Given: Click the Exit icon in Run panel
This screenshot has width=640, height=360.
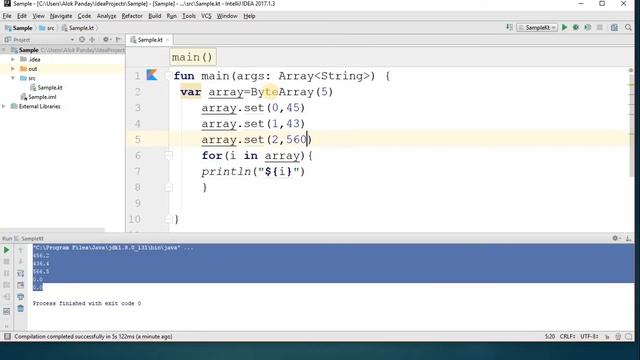Looking at the screenshot, I should (7, 297).
